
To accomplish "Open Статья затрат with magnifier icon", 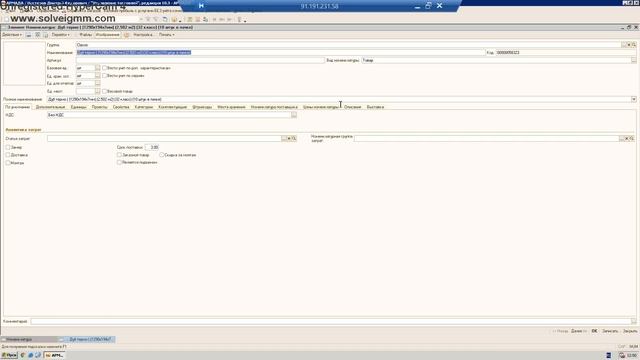I will 294,139.
